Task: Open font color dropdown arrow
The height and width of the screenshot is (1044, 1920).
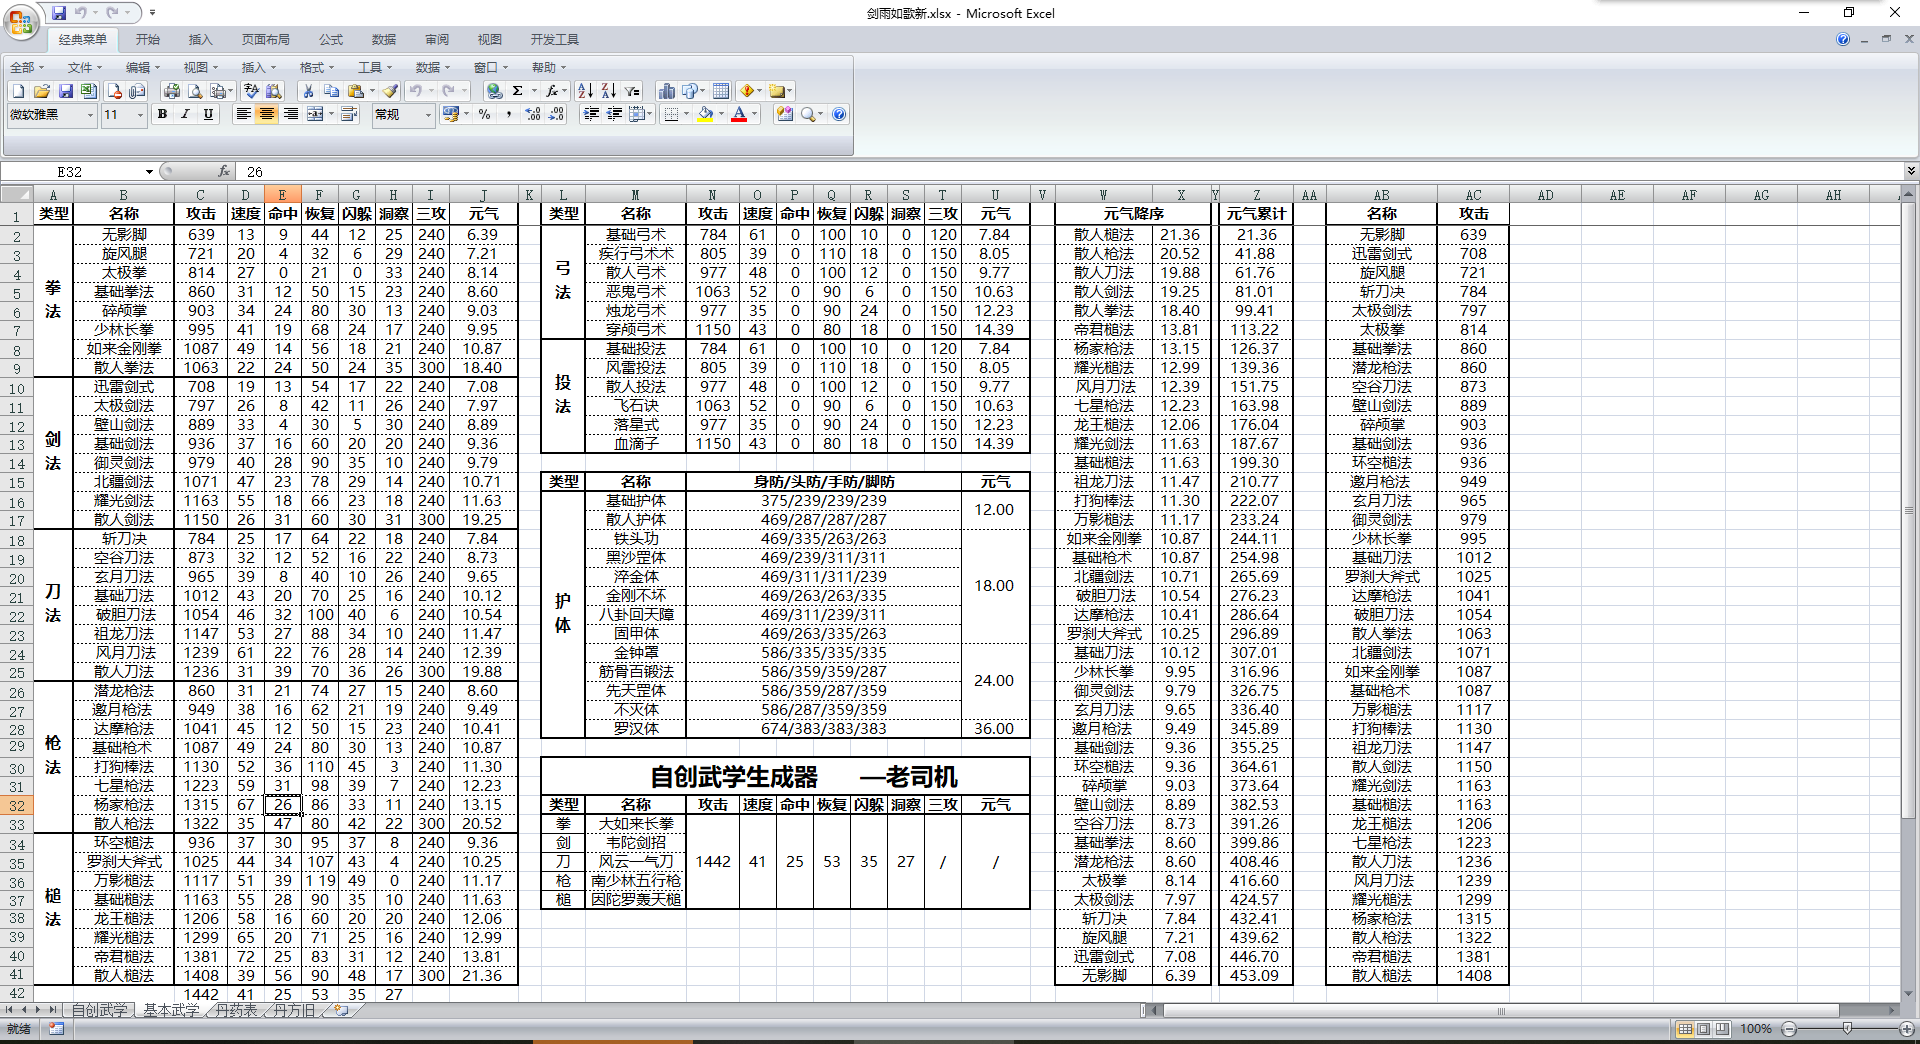Action: [x=754, y=114]
